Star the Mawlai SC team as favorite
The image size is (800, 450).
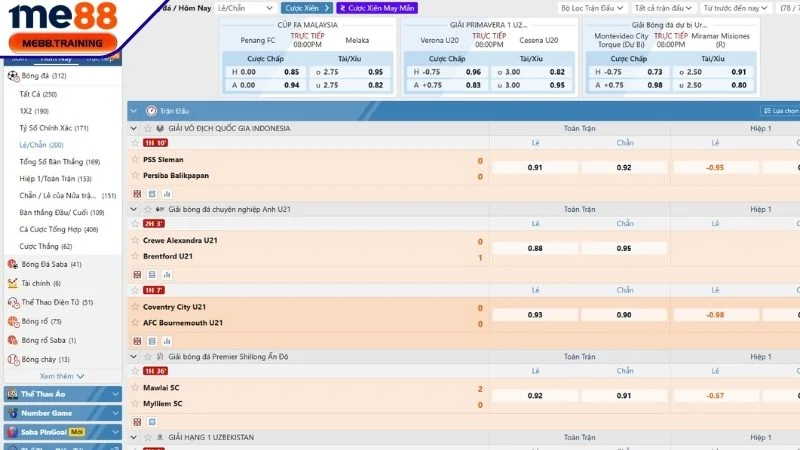(x=135, y=388)
